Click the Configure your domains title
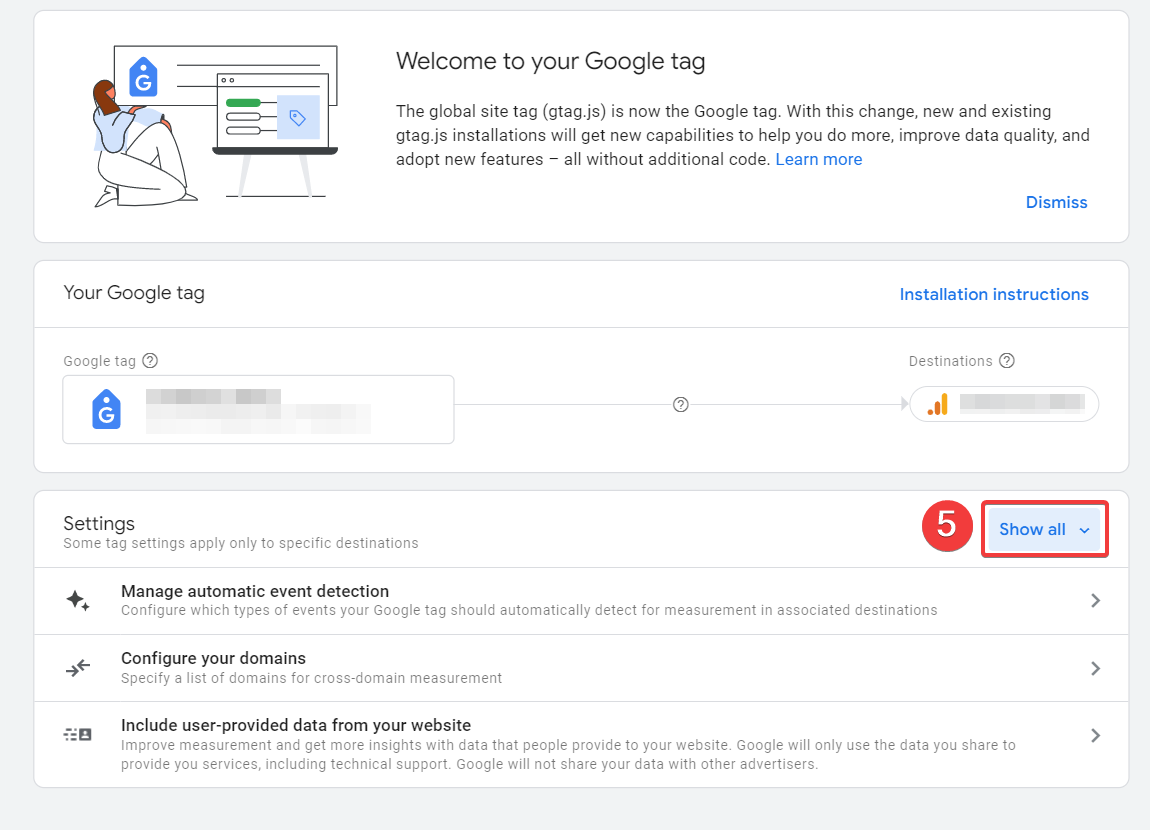Screen dimensions: 1150x830 coord(213,658)
